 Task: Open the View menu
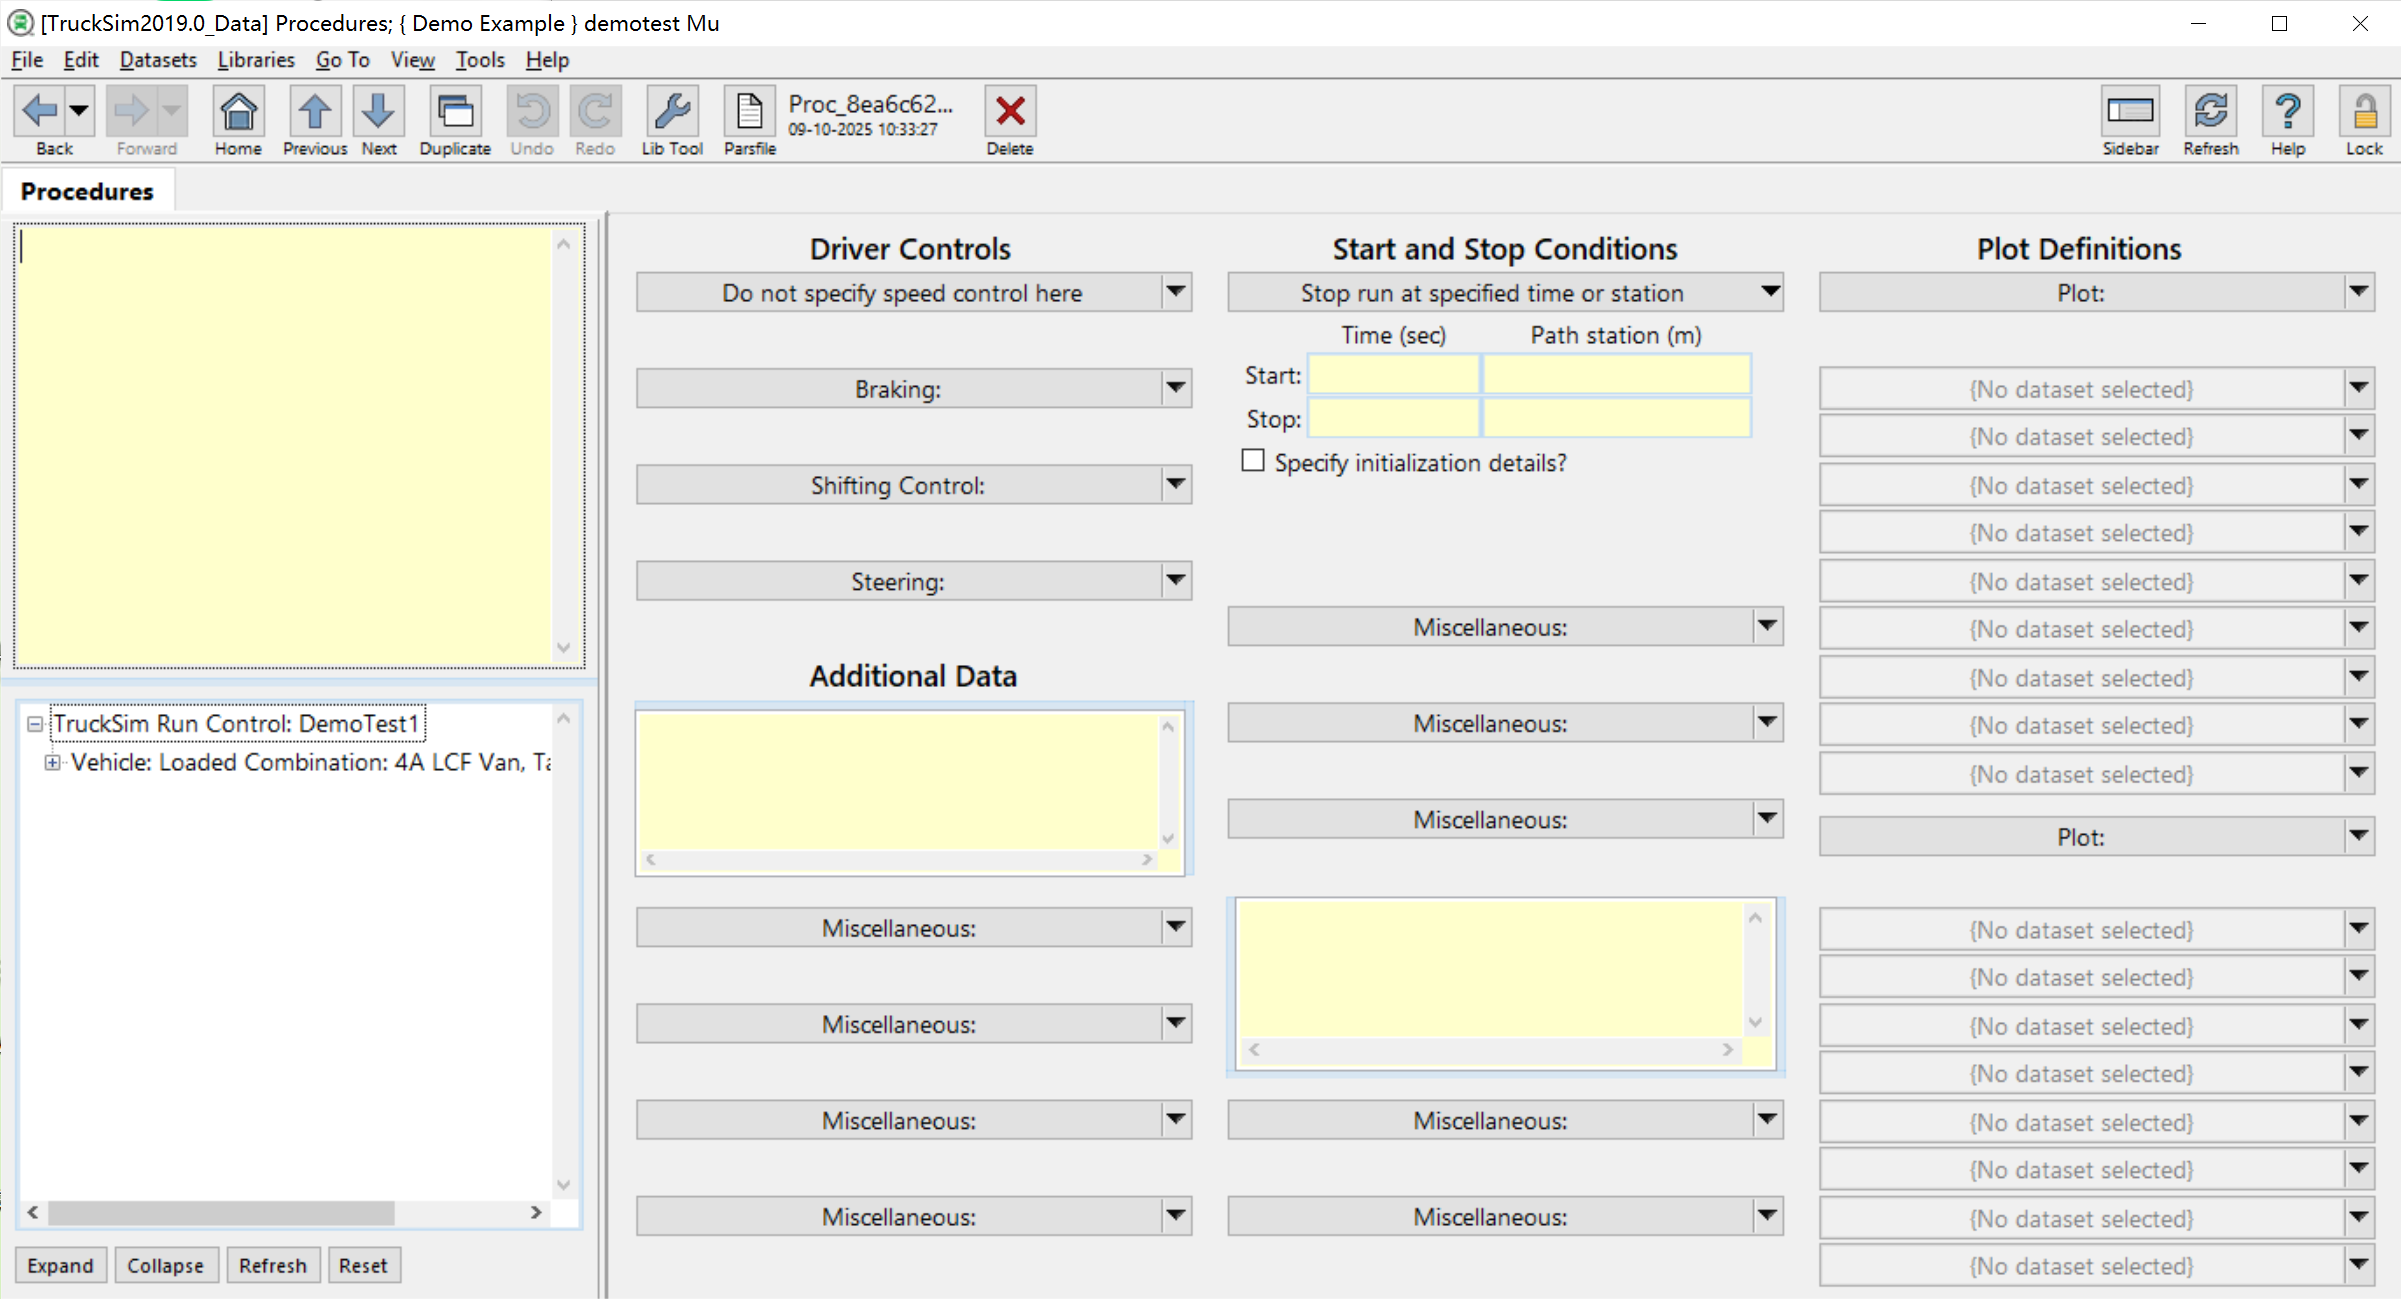pyautogui.click(x=413, y=60)
